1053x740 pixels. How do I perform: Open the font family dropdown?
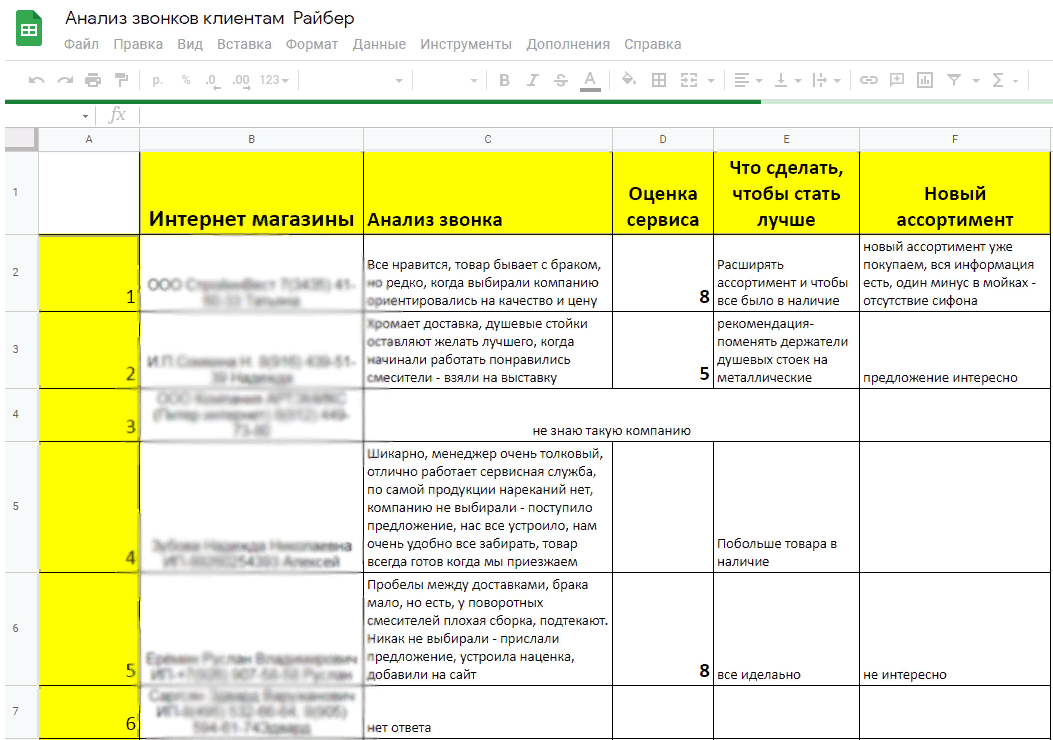(354, 81)
